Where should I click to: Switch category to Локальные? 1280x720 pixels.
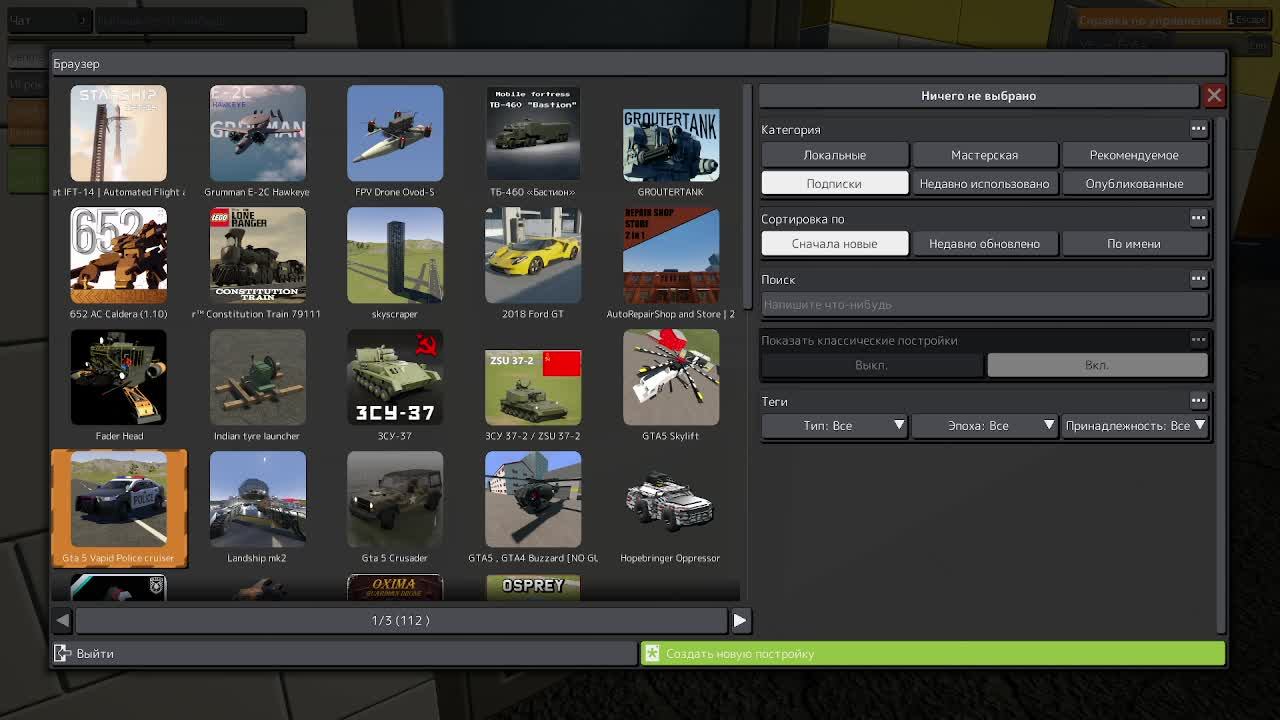tap(835, 155)
